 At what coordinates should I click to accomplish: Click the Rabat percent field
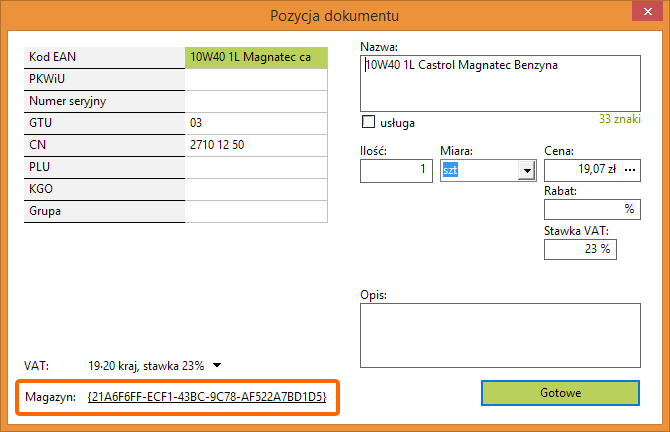[x=592, y=209]
